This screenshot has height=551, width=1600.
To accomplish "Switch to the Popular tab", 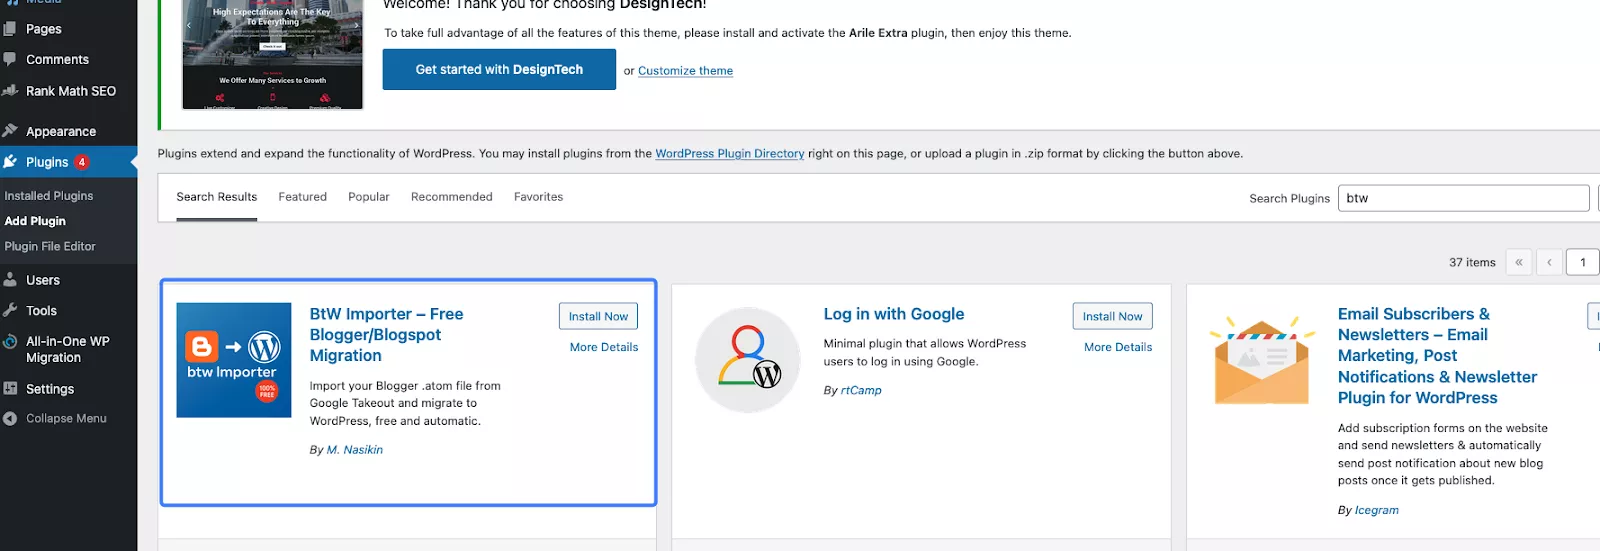I will click(x=369, y=197).
